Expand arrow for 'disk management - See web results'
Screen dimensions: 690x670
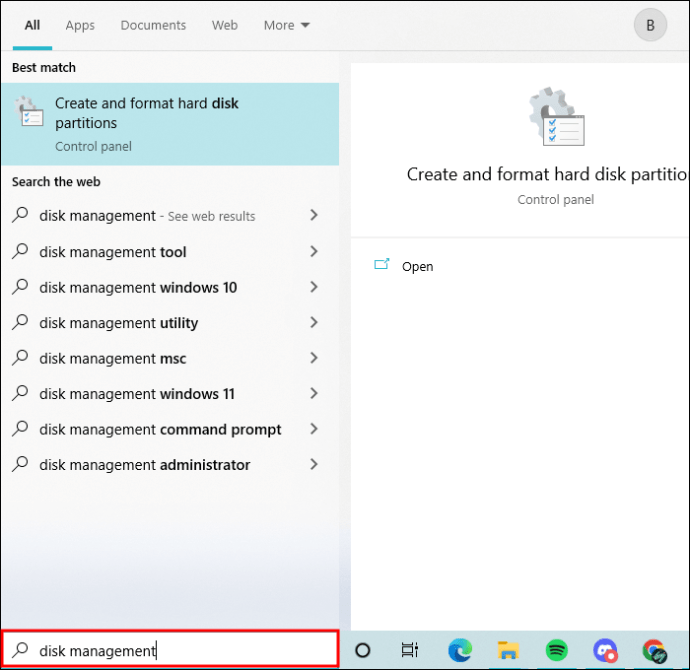tap(314, 215)
